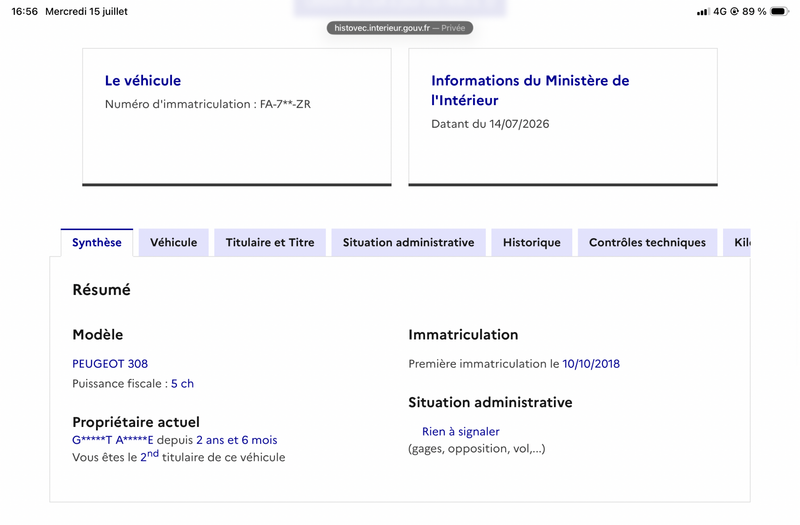Click the owner name G*****T A*****E
The height and width of the screenshot is (525, 800).
[x=113, y=440]
